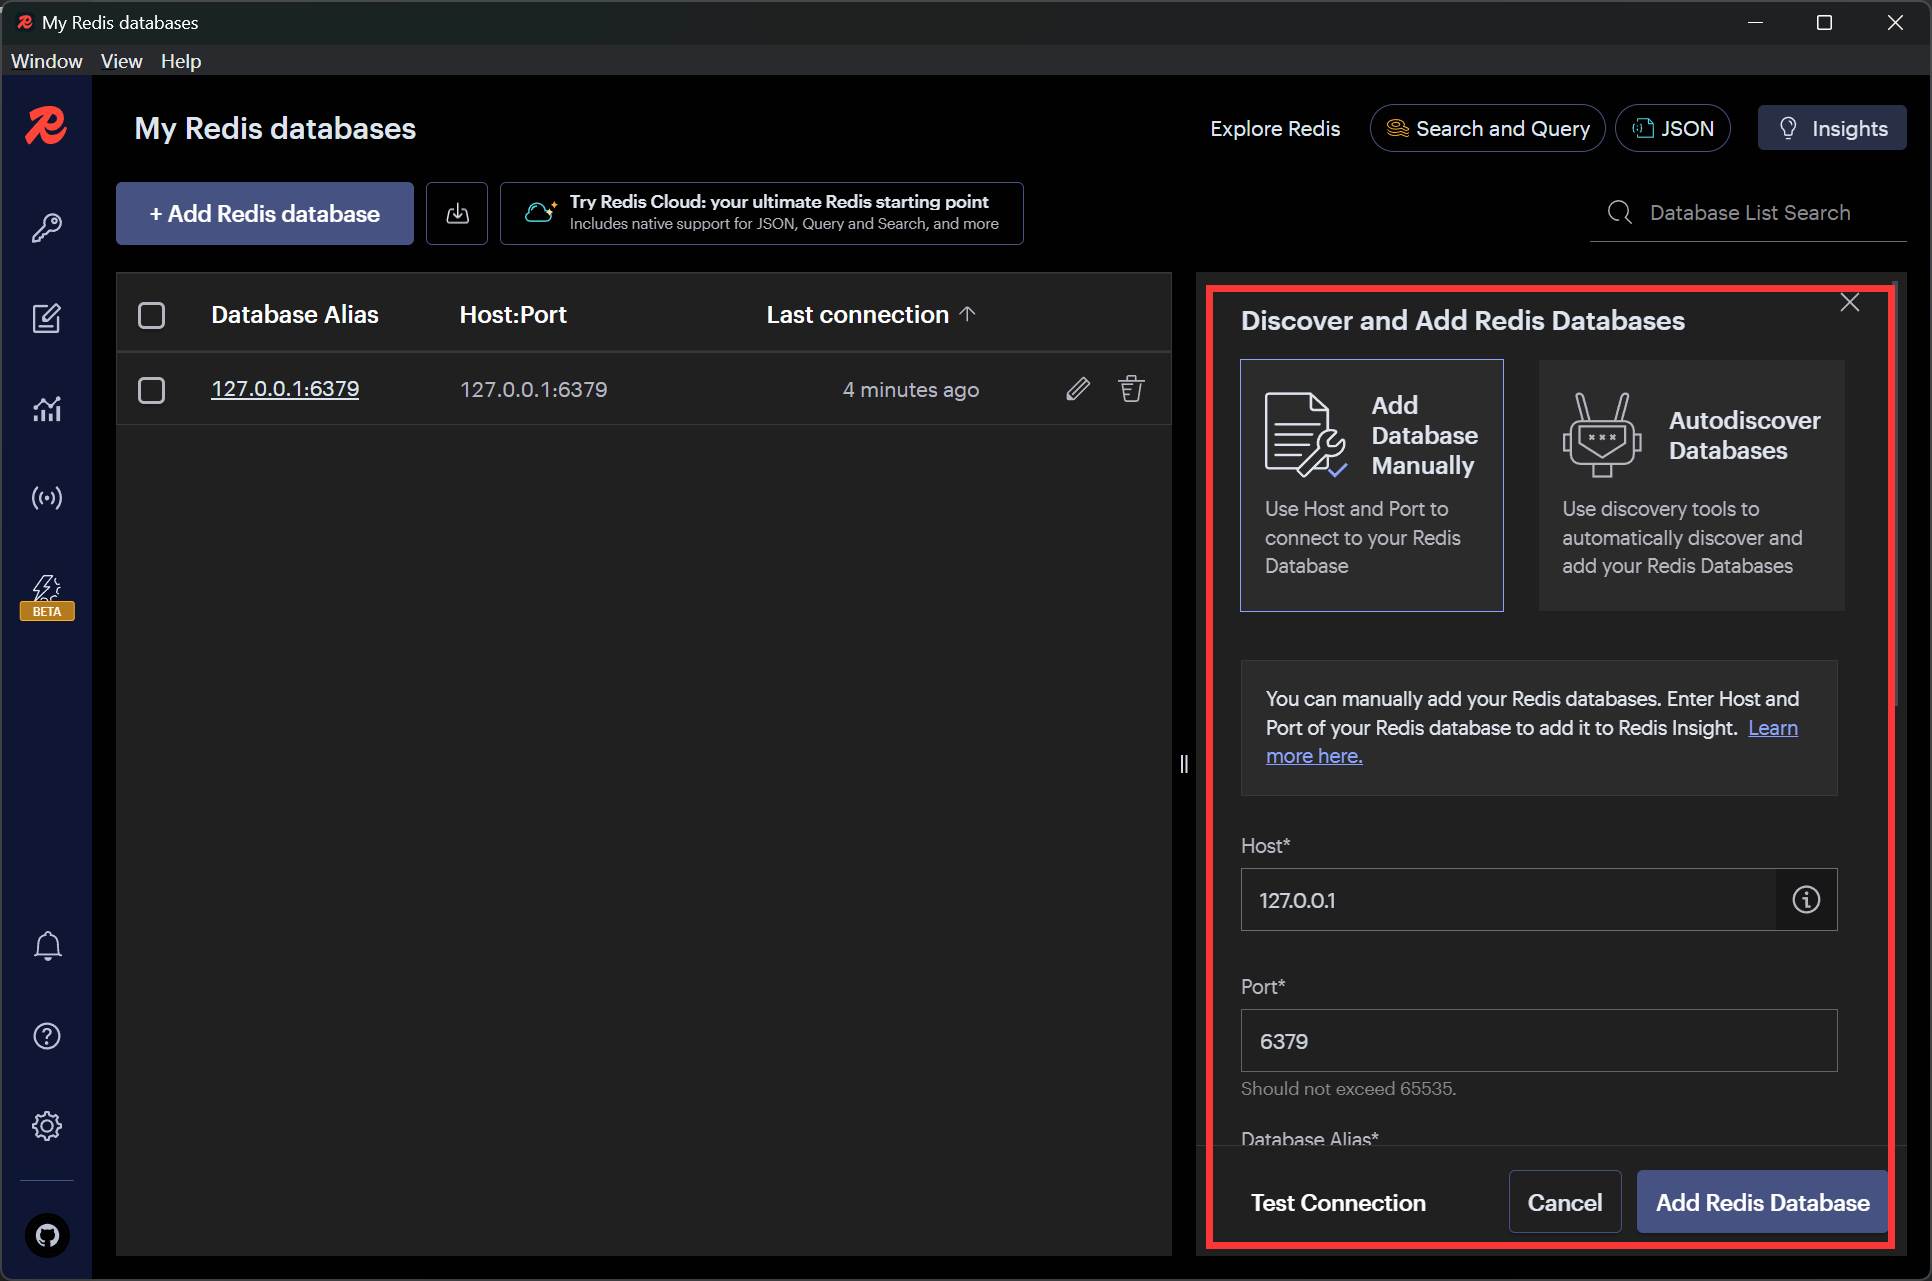Open the Help menu
This screenshot has width=1932, height=1281.
[181, 61]
